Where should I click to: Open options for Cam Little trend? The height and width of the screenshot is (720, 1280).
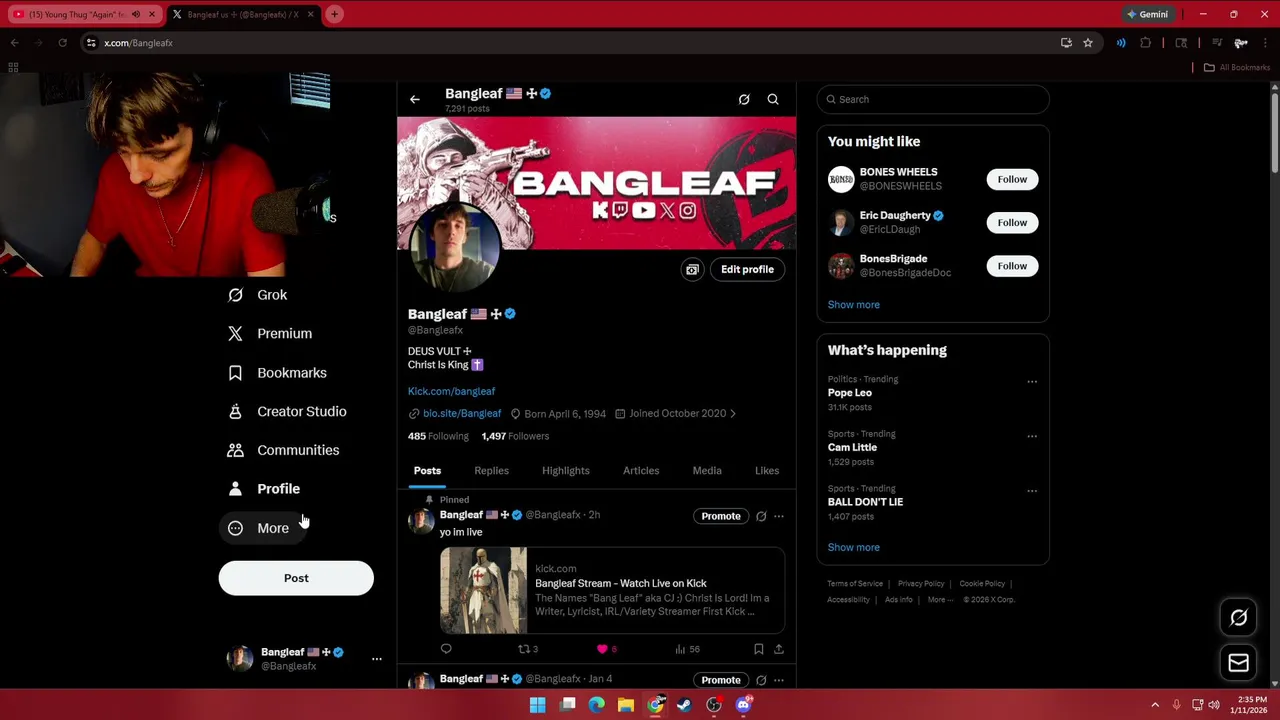click(1032, 436)
